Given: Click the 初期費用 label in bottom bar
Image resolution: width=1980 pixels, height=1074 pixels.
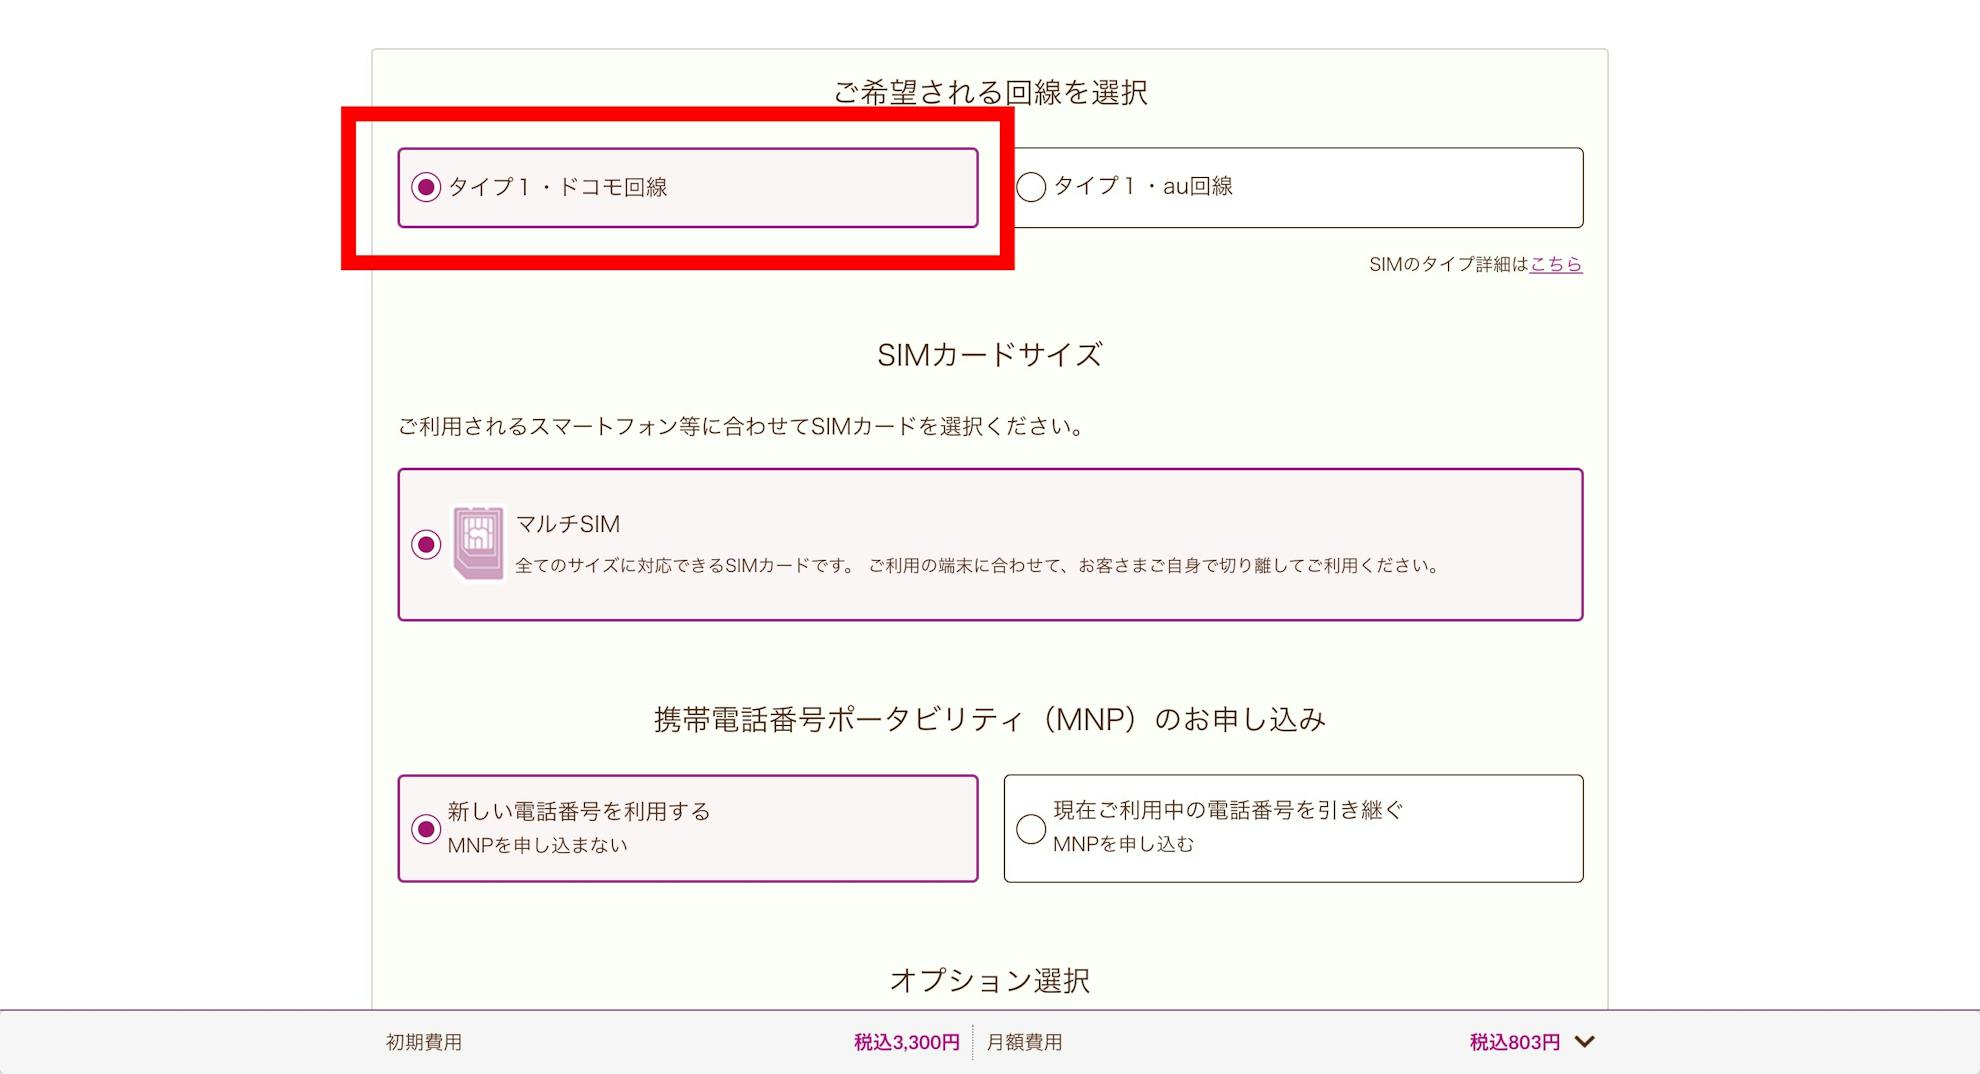Looking at the screenshot, I should [x=424, y=1042].
